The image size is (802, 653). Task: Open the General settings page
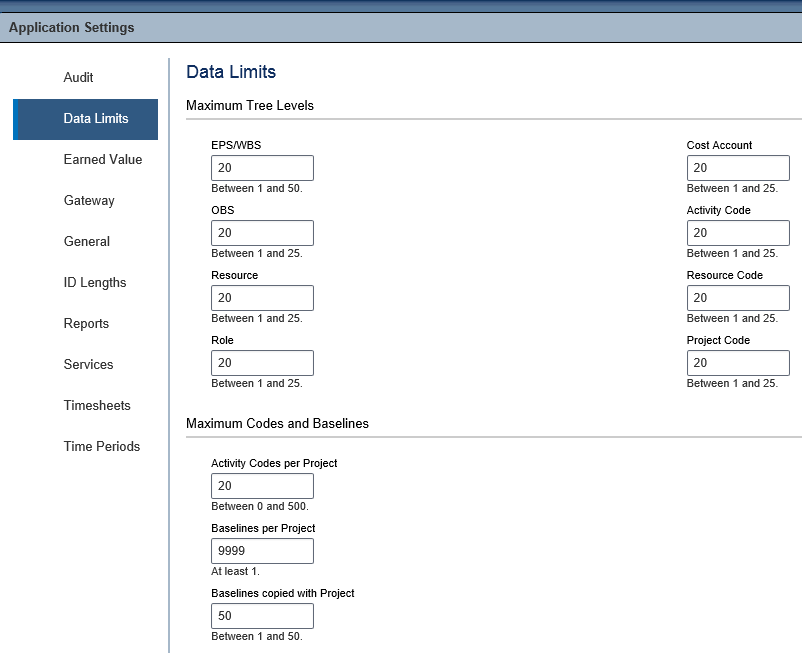coord(87,241)
